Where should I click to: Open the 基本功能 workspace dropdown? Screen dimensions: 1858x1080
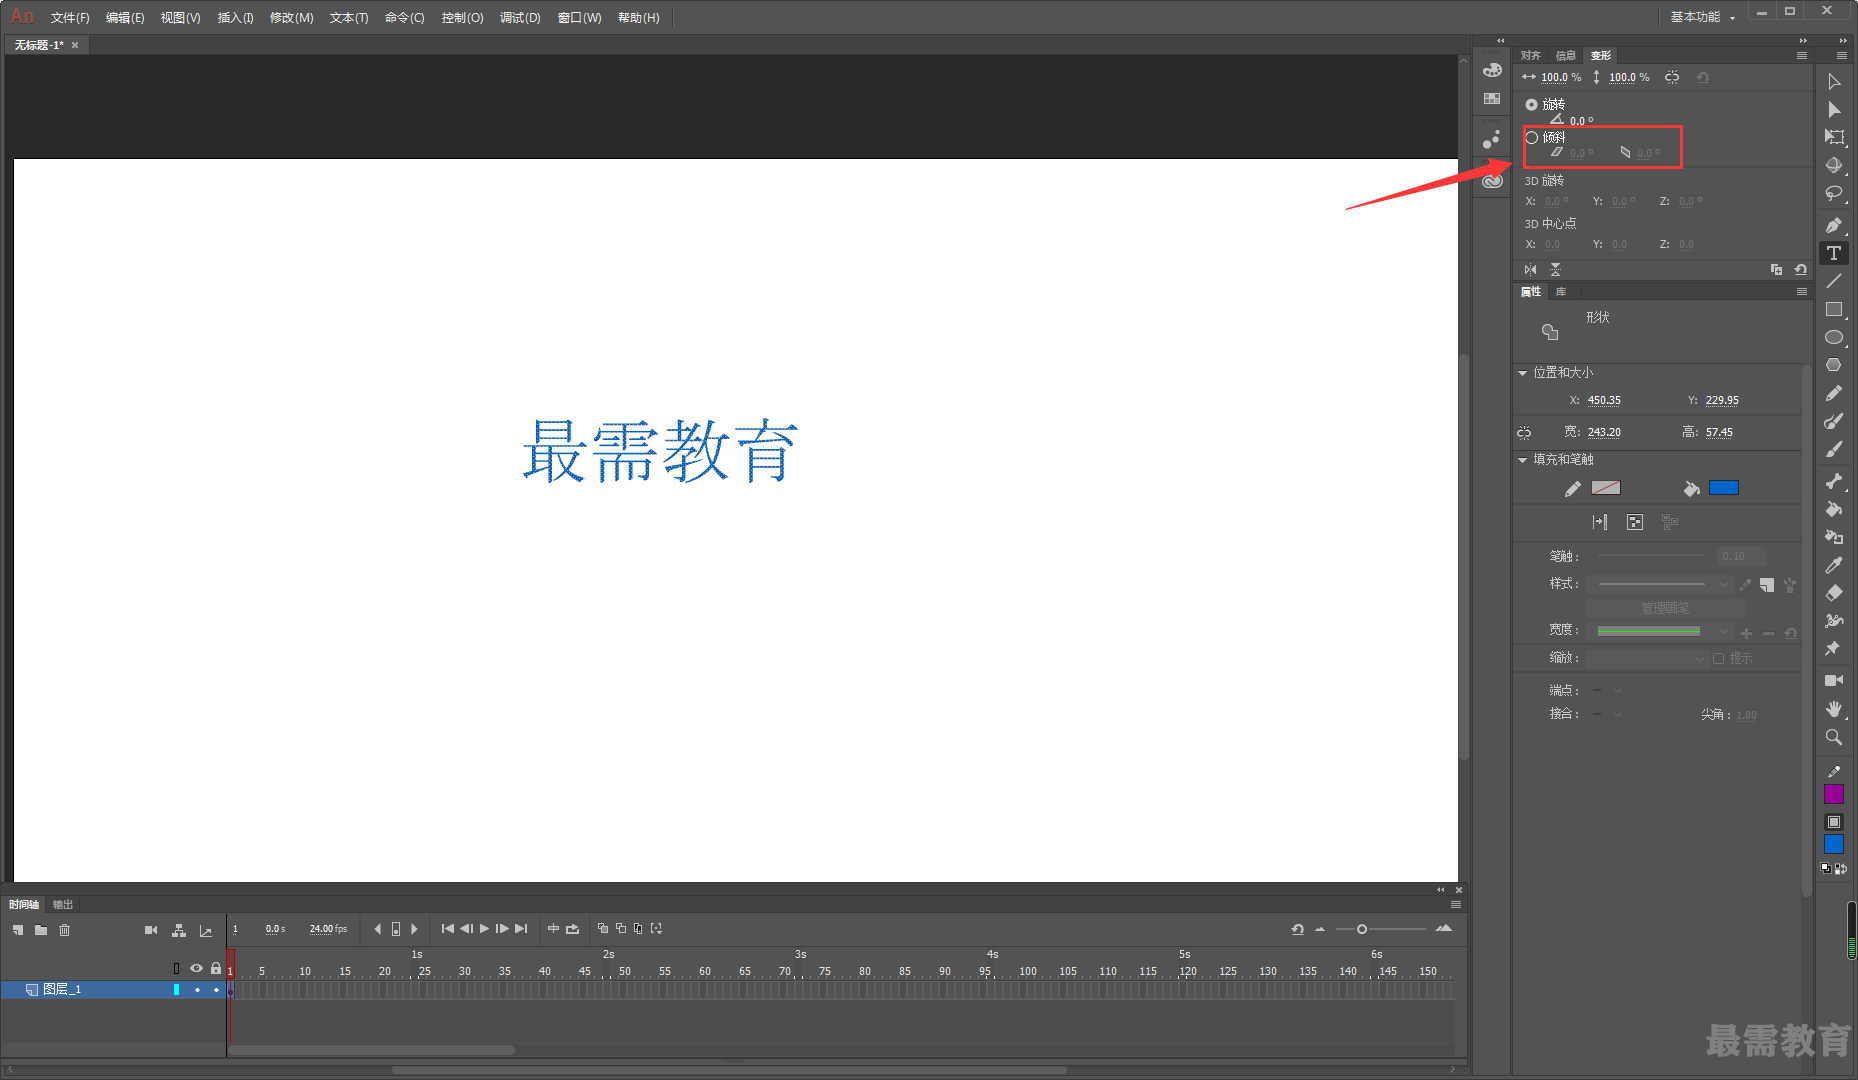coord(1703,17)
